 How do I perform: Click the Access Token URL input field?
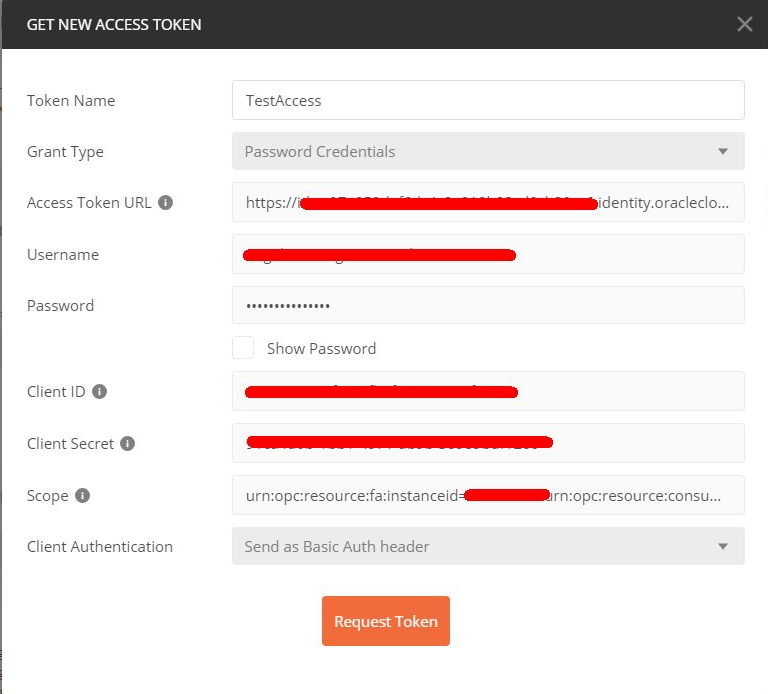(x=488, y=202)
